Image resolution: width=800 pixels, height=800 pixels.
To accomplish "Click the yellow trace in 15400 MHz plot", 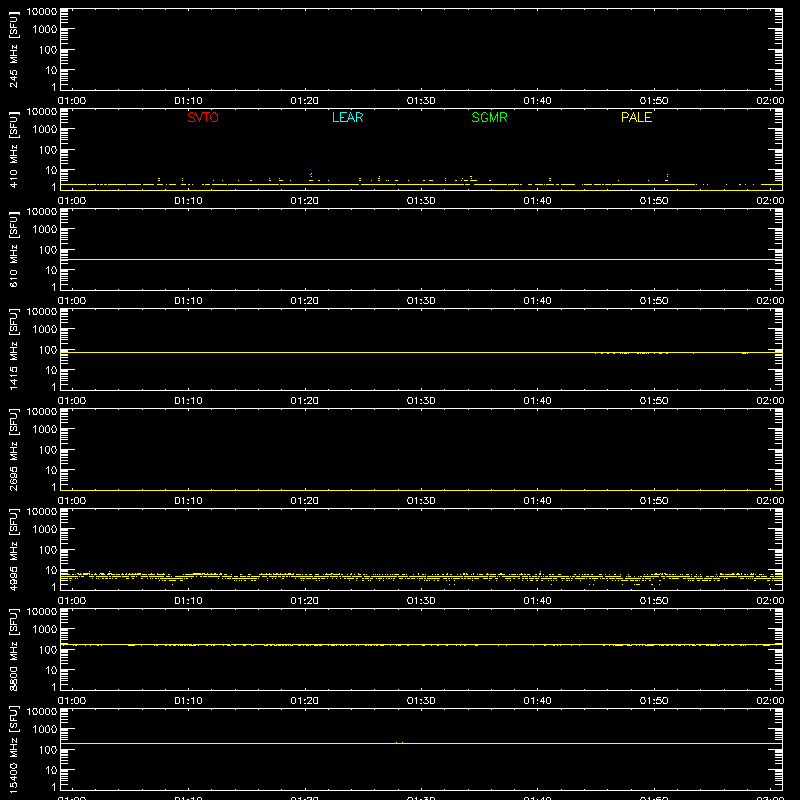I will click(421, 743).
